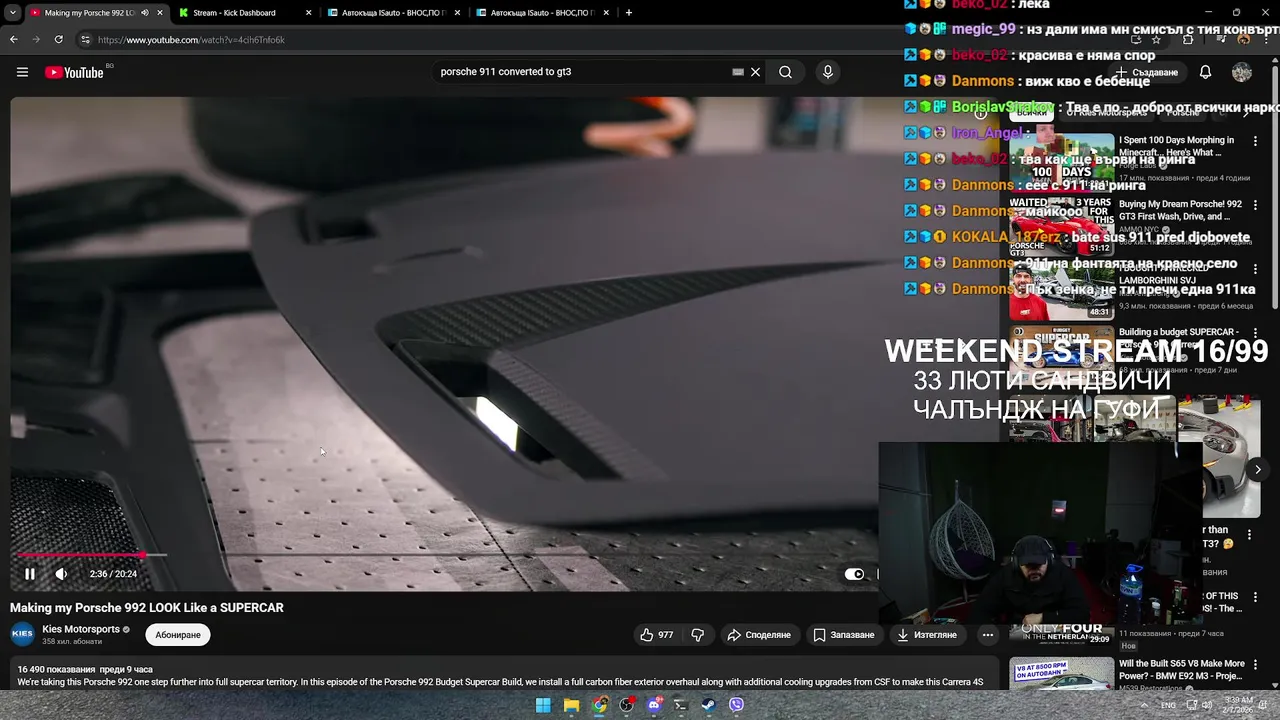The height and width of the screenshot is (720, 1280).
Task: Reload the page
Action: point(59,40)
